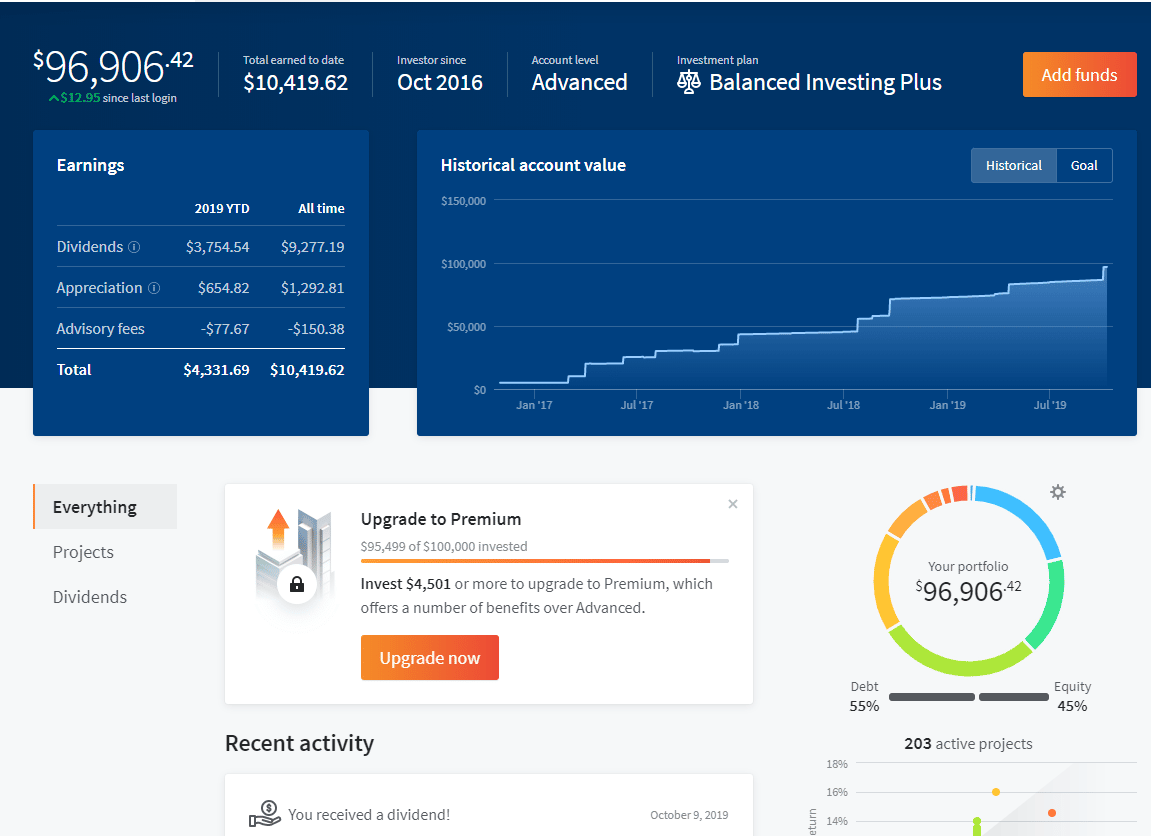Click the balance scale investment plan icon

[x=689, y=82]
